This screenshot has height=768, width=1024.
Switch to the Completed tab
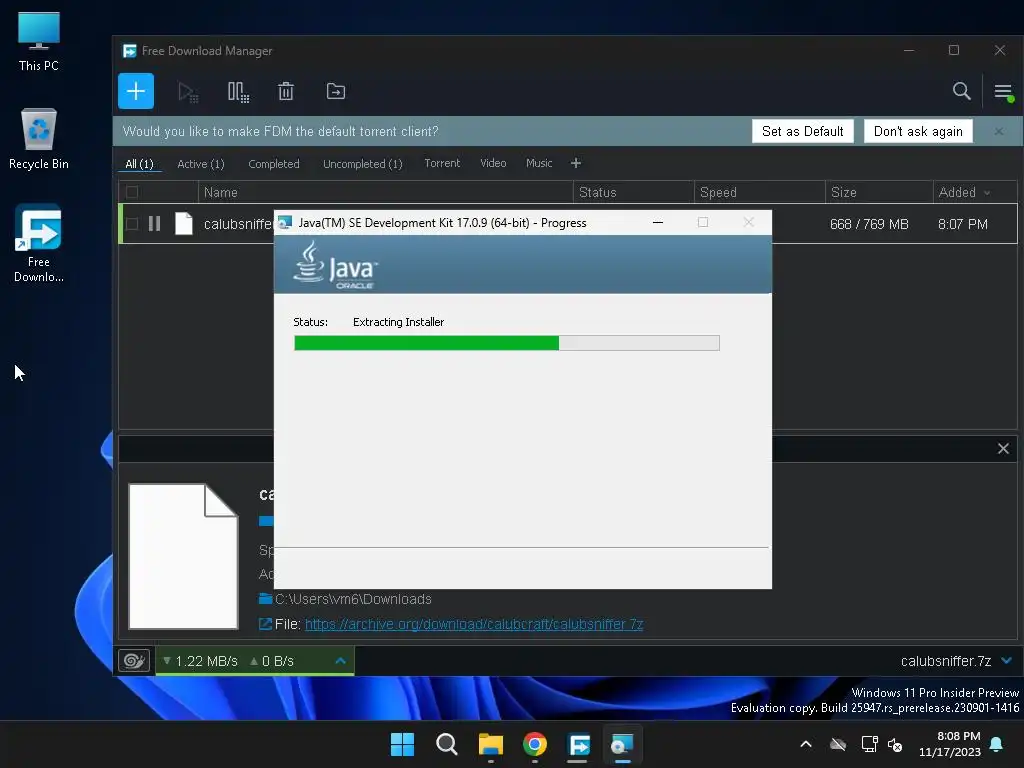274,164
